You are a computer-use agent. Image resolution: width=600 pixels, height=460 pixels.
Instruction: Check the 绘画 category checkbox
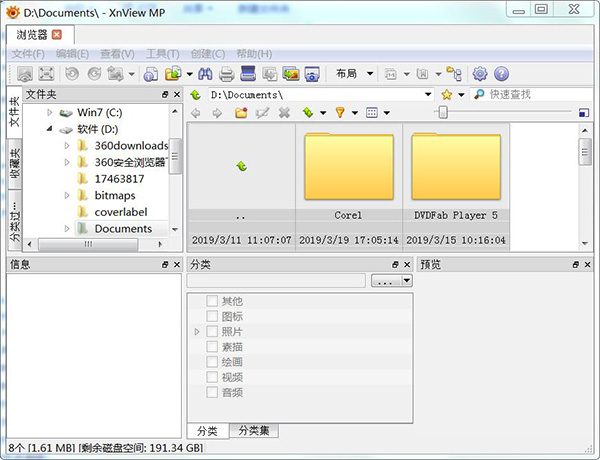click(212, 362)
